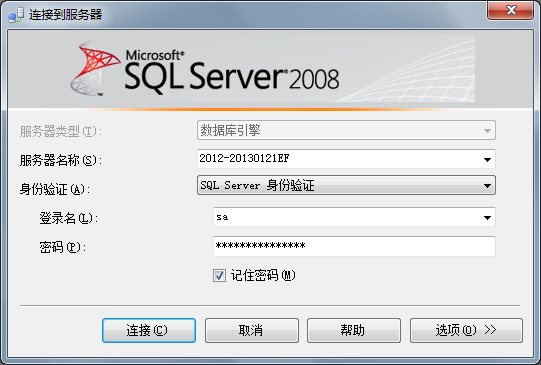Open help via 帮助 button
541x365 pixels.
pos(354,330)
